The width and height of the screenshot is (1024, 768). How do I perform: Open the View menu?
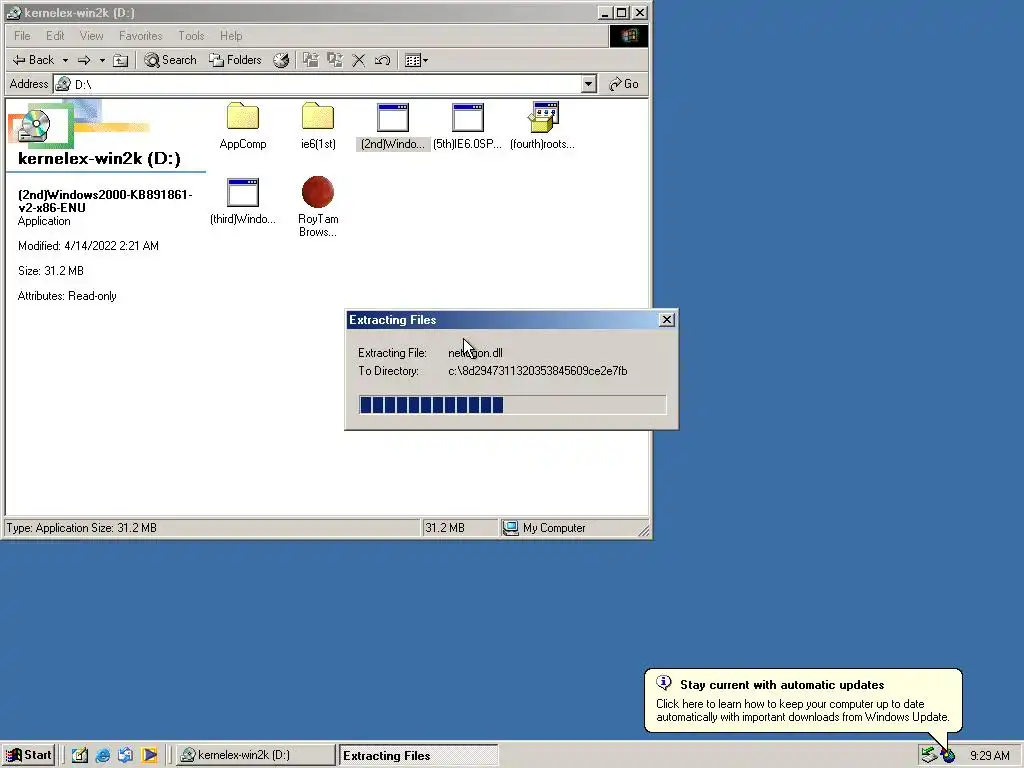point(91,36)
